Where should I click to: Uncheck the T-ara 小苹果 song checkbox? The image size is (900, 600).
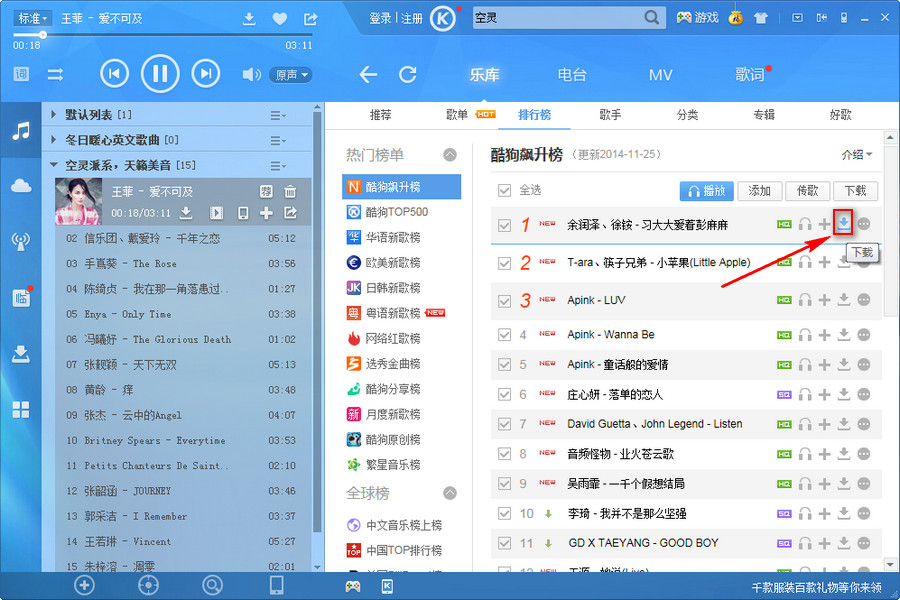tap(505, 263)
